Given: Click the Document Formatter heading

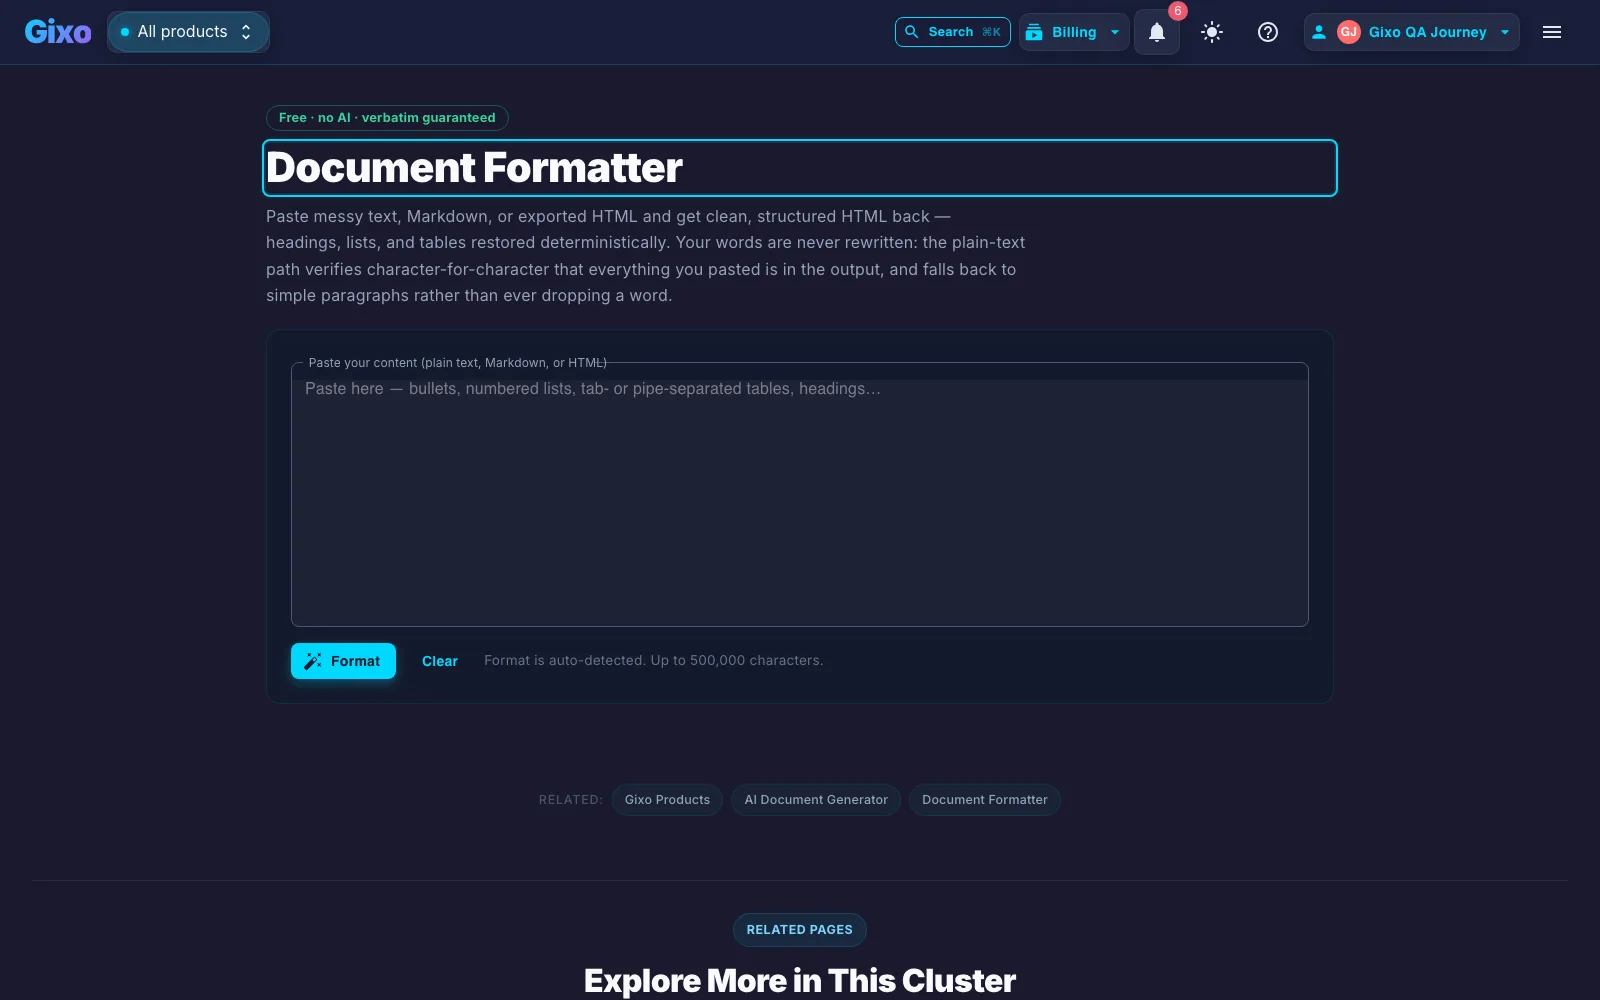Looking at the screenshot, I should pos(474,168).
